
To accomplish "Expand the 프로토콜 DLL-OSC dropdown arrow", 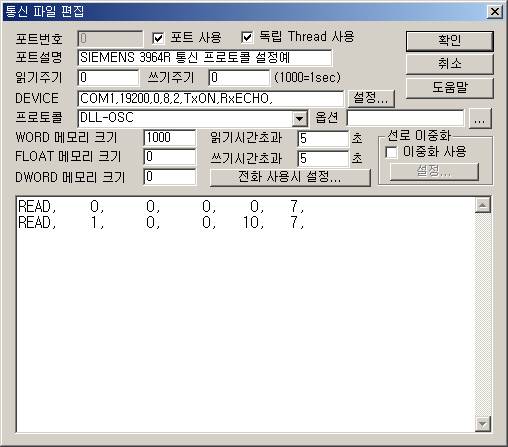I will coord(299,119).
